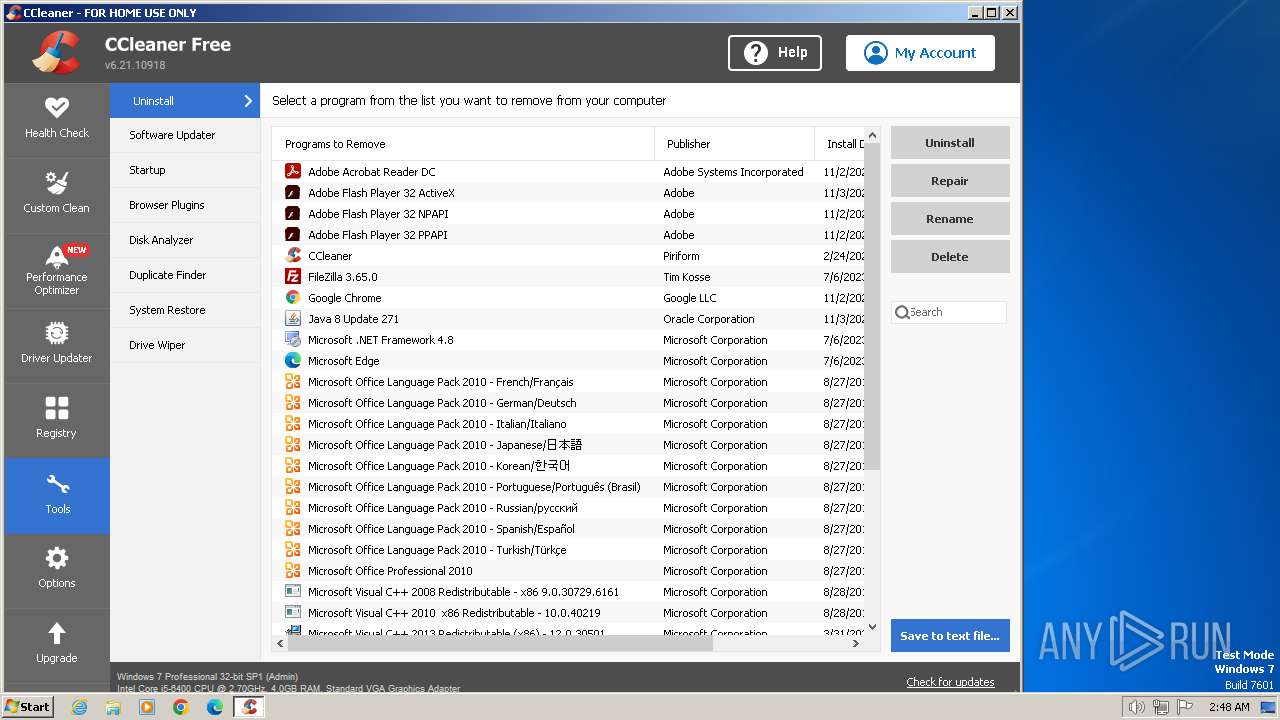Viewport: 1280px width, 720px height.
Task: Select Language Pack 2010 - Turkish/Türkçe row
Action: pos(568,549)
